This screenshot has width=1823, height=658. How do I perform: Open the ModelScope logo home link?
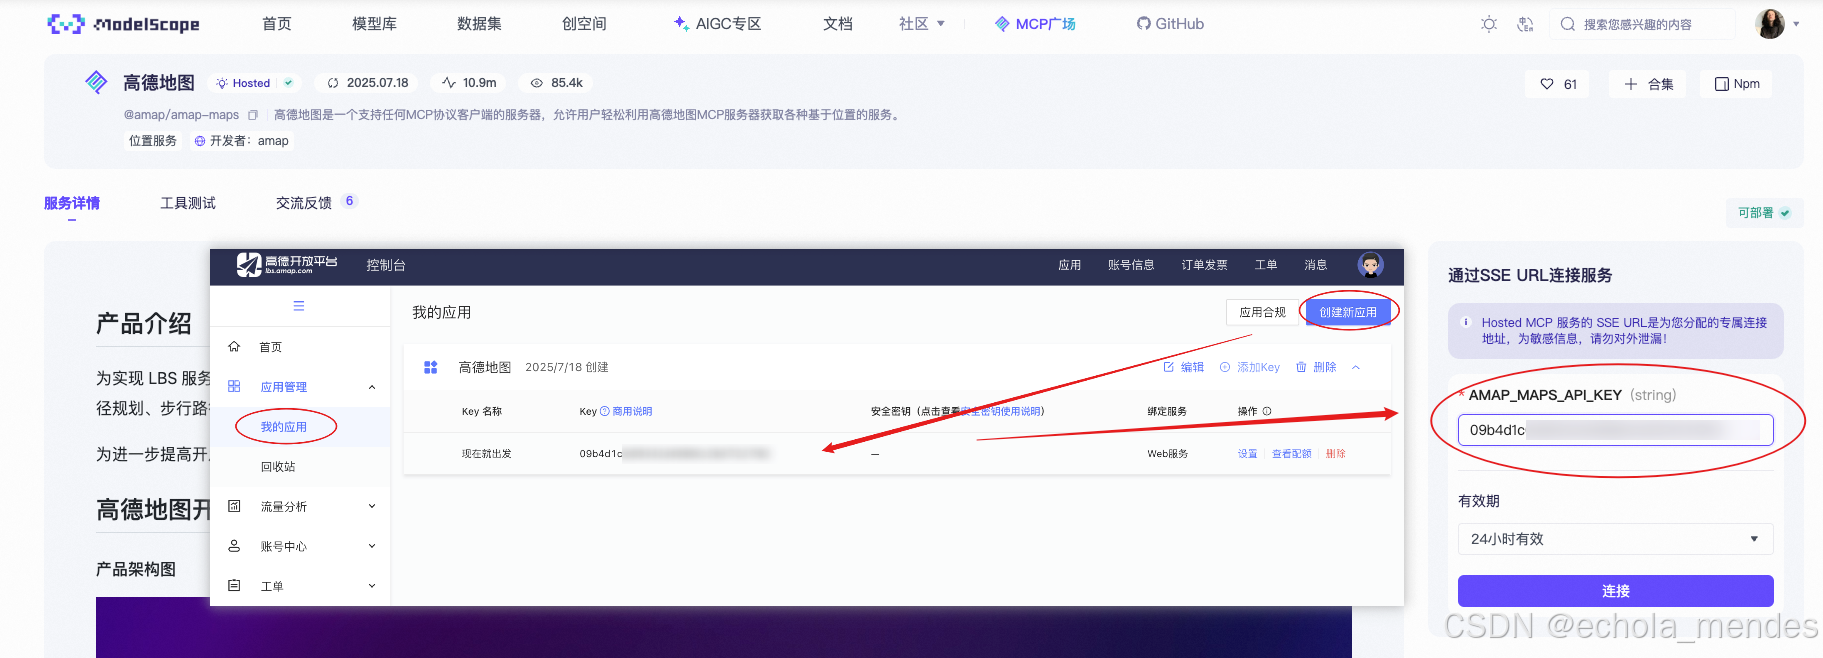123,24
